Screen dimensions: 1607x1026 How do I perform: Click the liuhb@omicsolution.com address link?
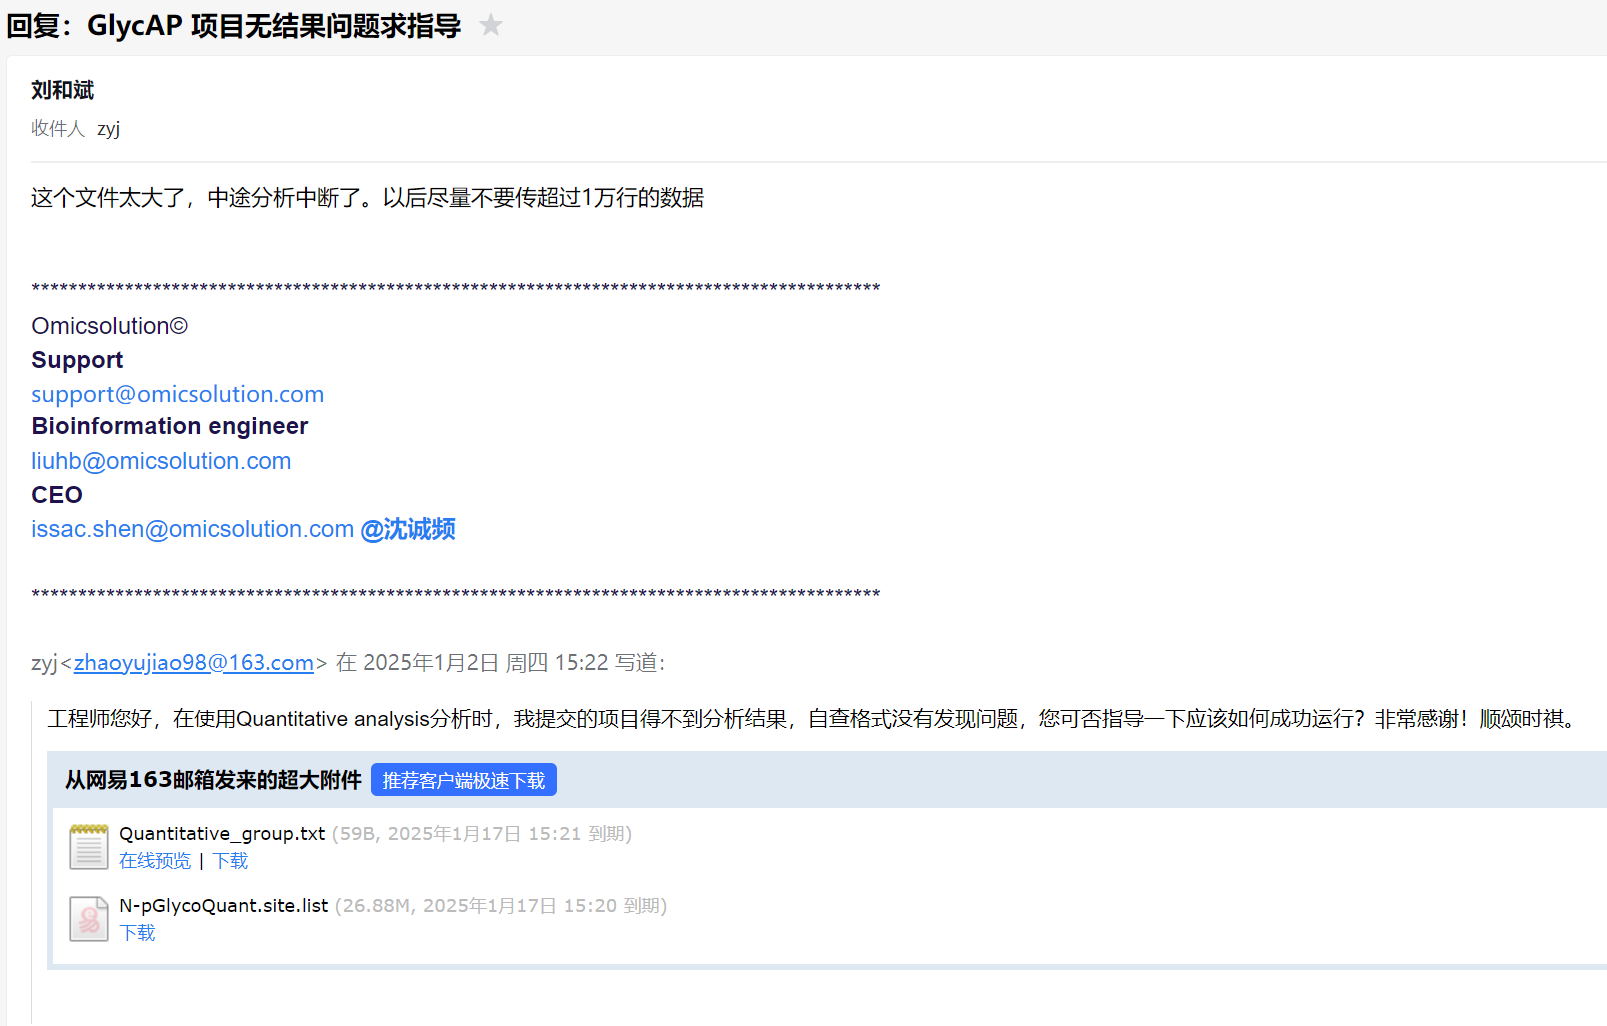tap(161, 461)
